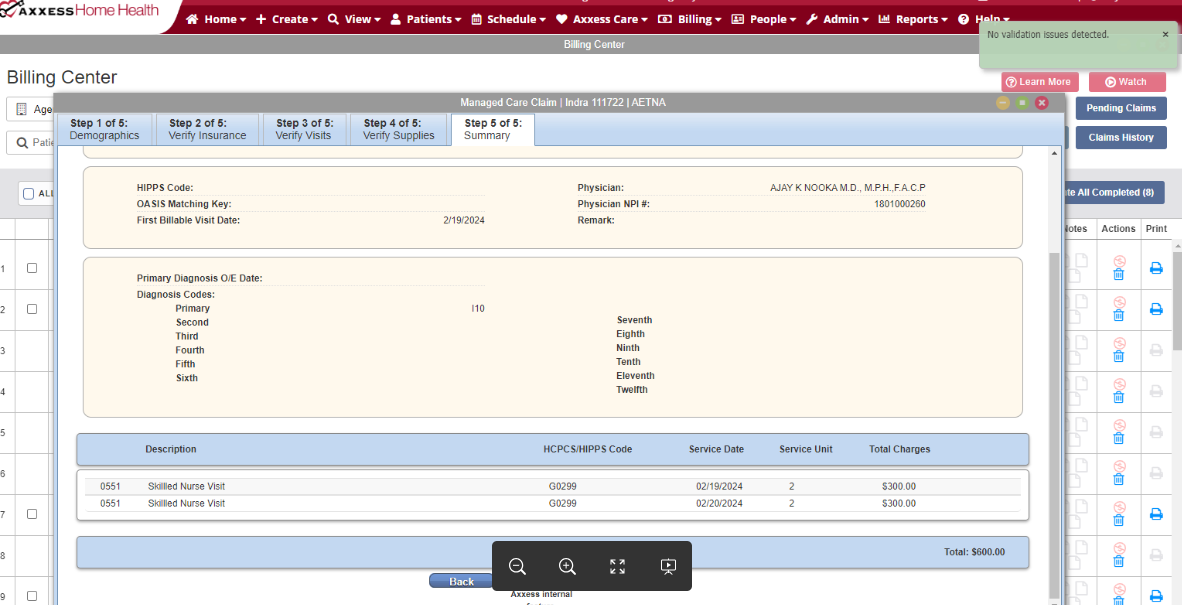Image resolution: width=1182 pixels, height=605 pixels.
Task: Tick the checkbox in row 7
Action: [x=32, y=514]
